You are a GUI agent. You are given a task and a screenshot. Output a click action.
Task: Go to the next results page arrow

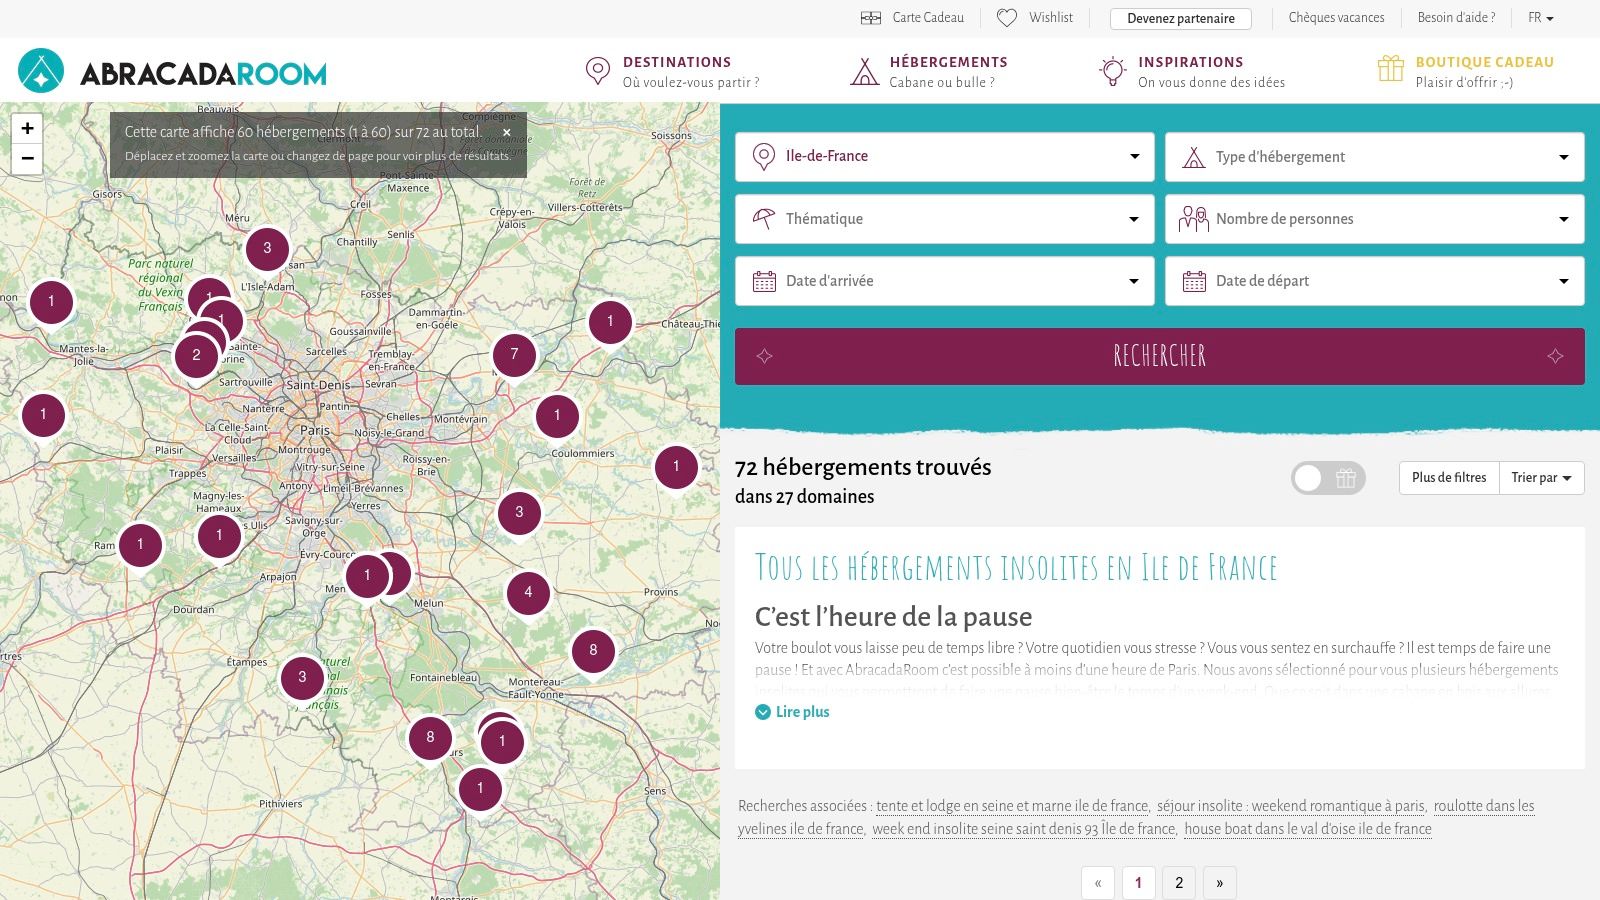1220,883
